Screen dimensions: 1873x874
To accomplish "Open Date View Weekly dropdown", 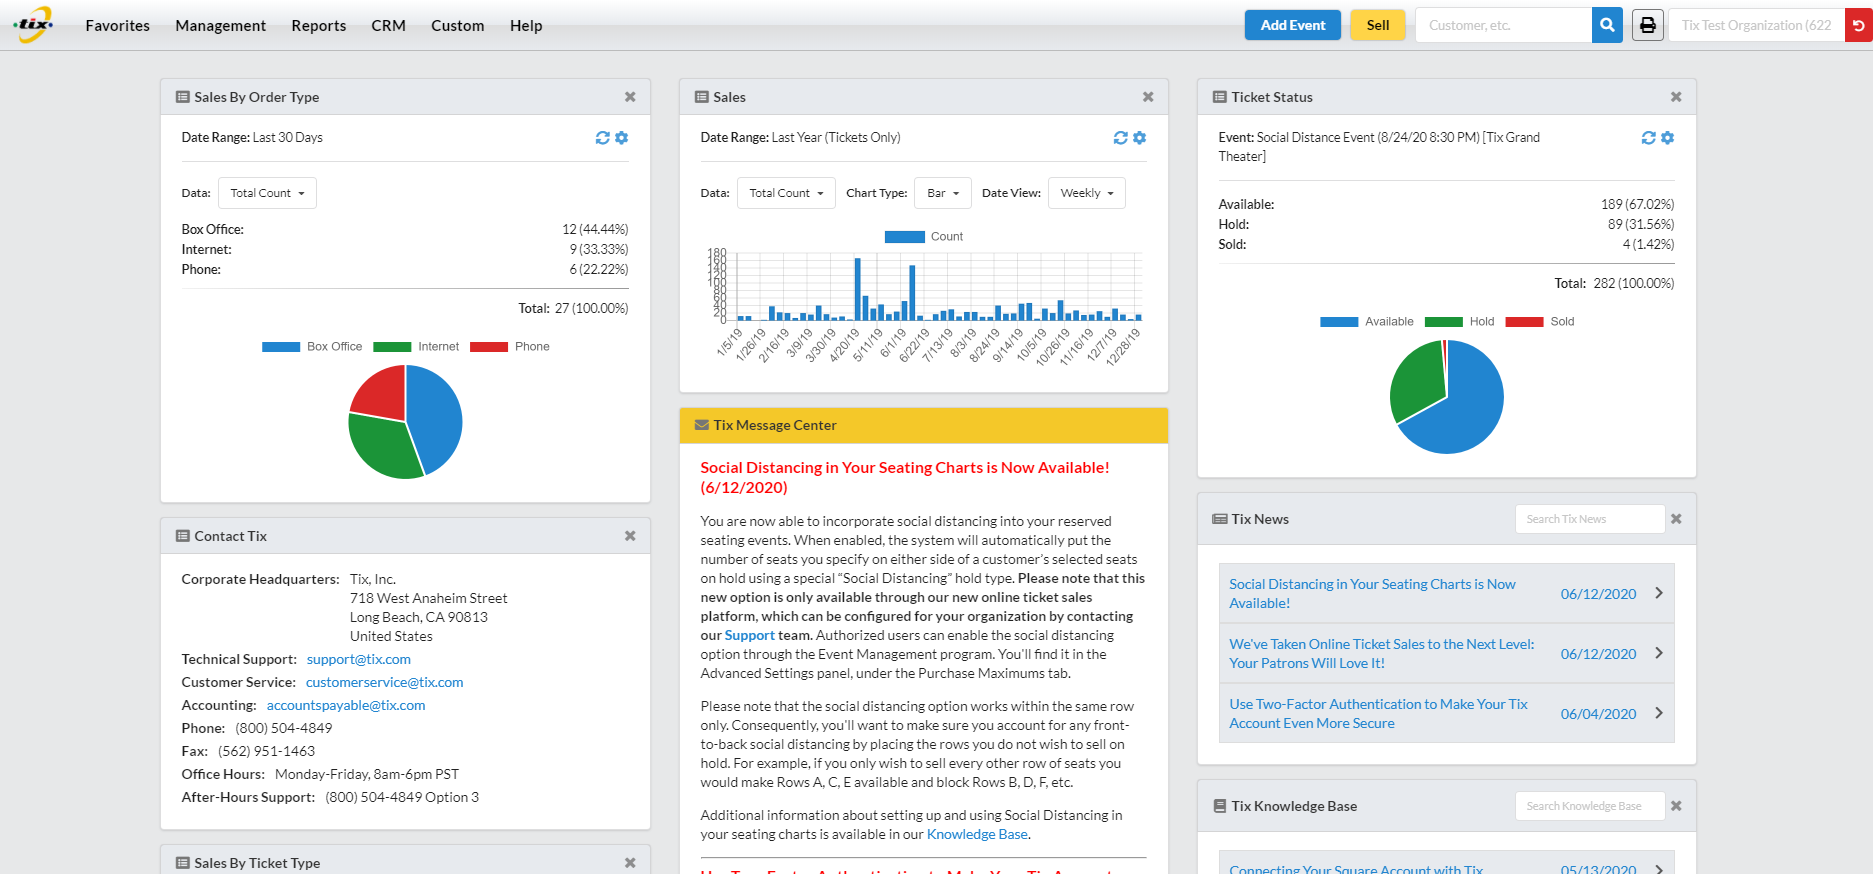I will [x=1086, y=193].
